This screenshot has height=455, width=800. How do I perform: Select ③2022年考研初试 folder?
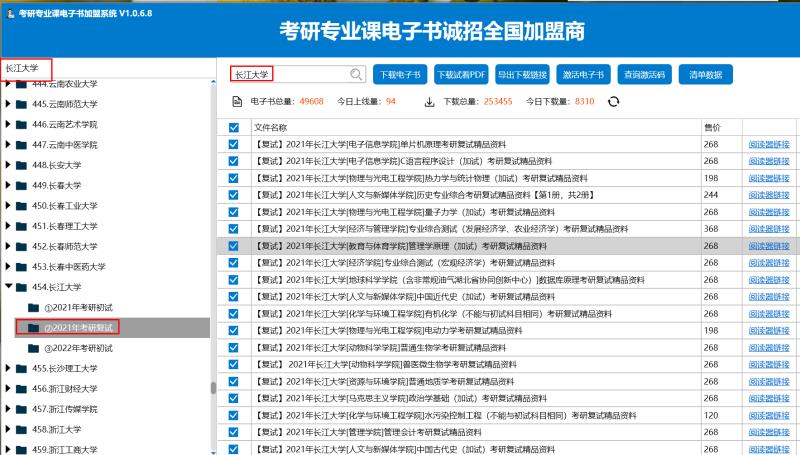(x=79, y=348)
